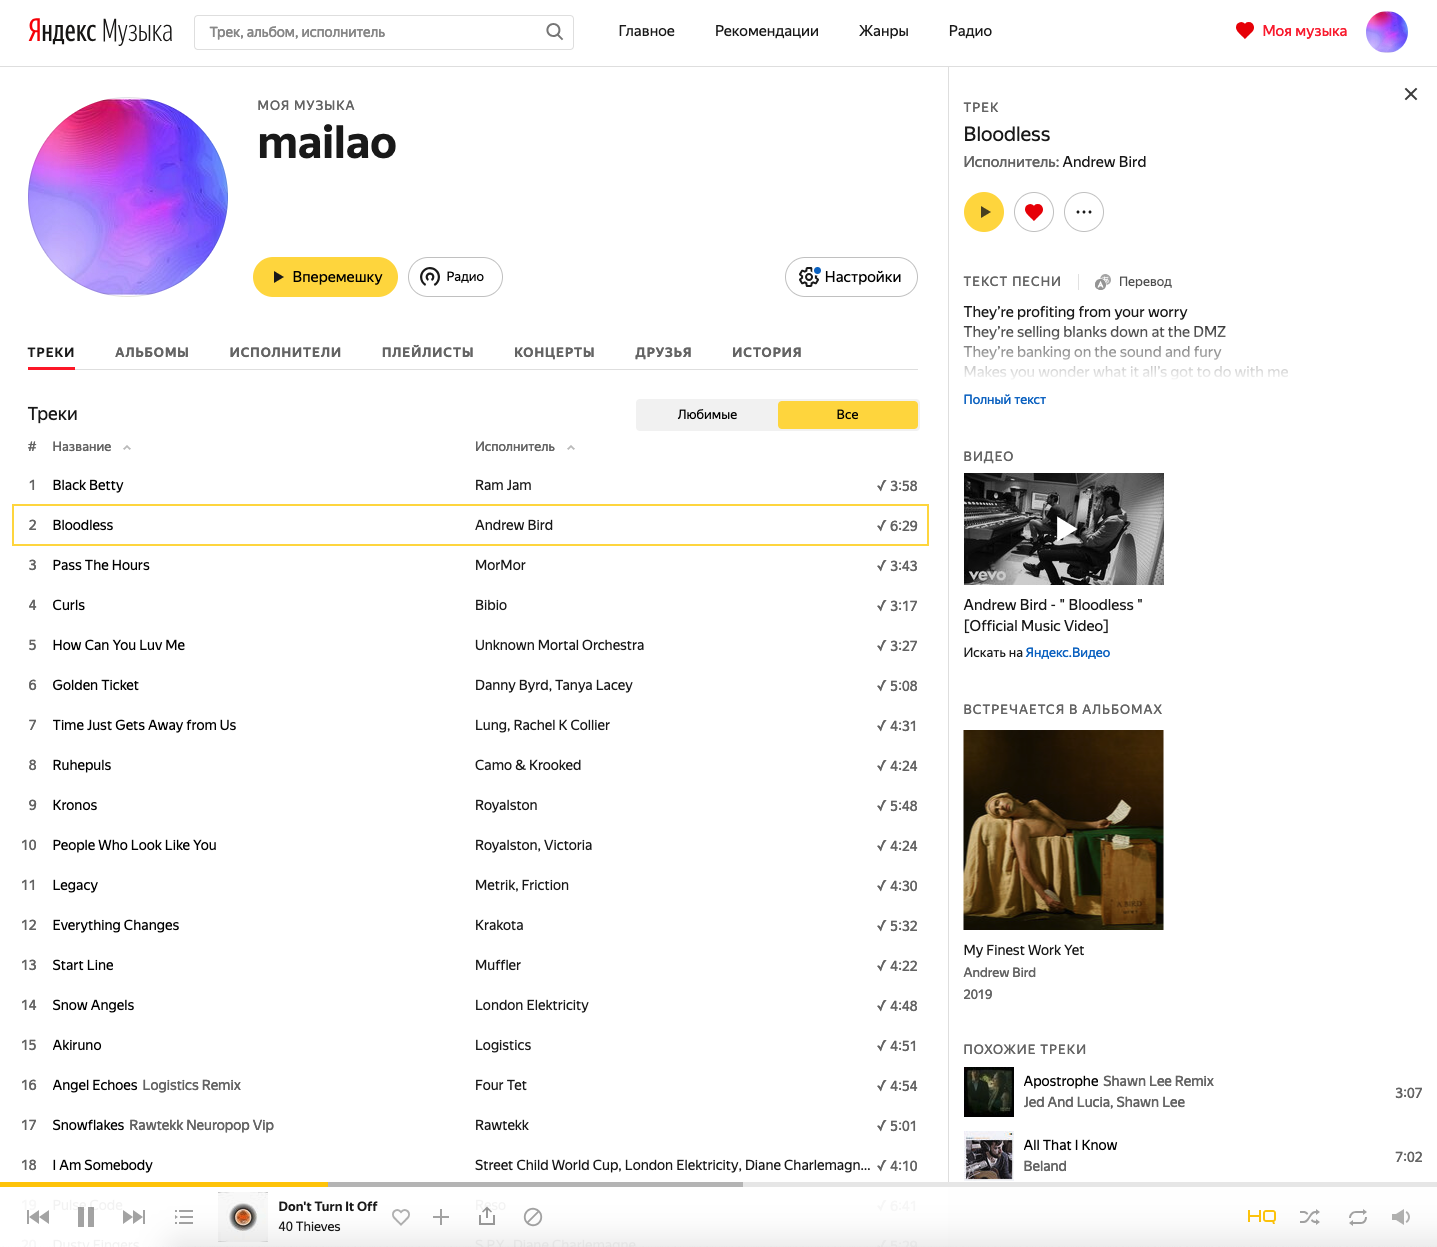Viewport: 1437px width, 1247px height.
Task: Open the play queue list icon
Action: click(x=184, y=1217)
